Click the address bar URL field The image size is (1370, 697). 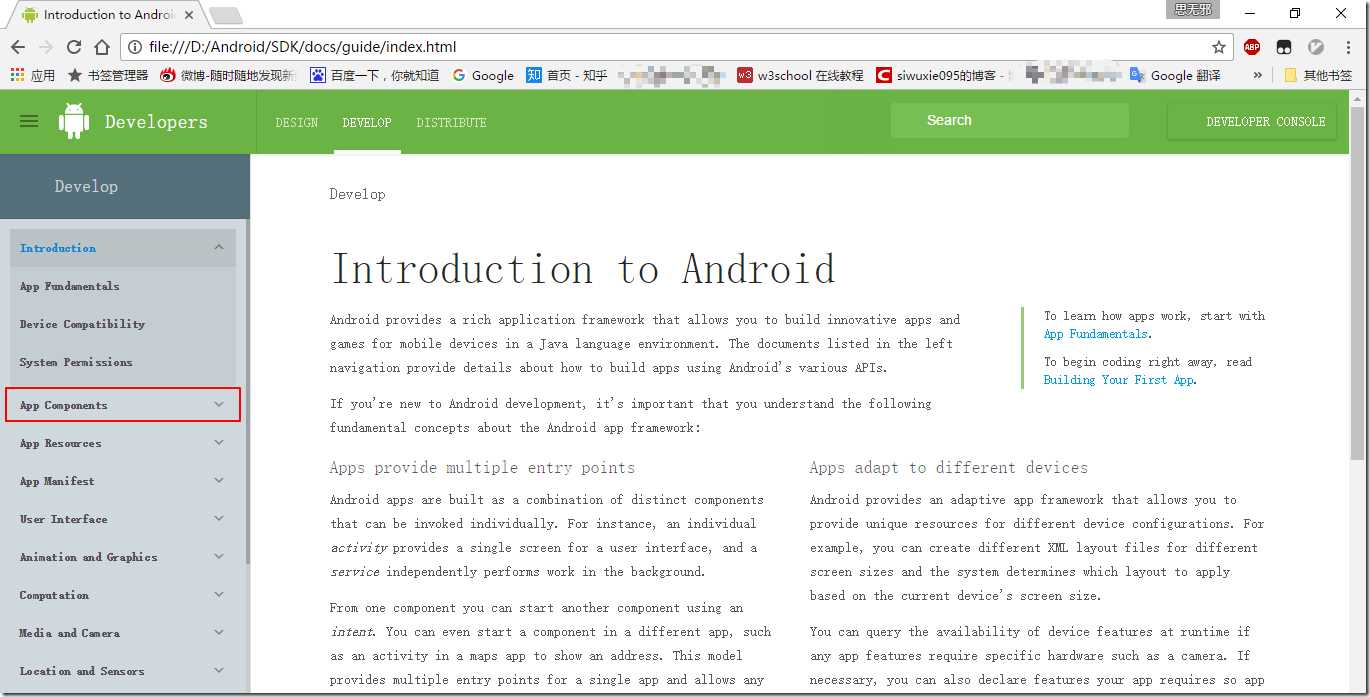[675, 47]
